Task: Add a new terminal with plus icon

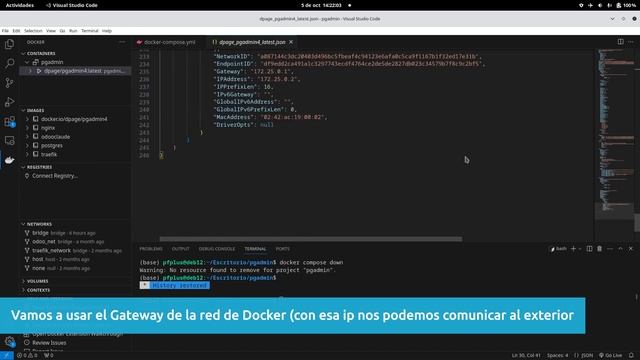Action: pos(573,249)
